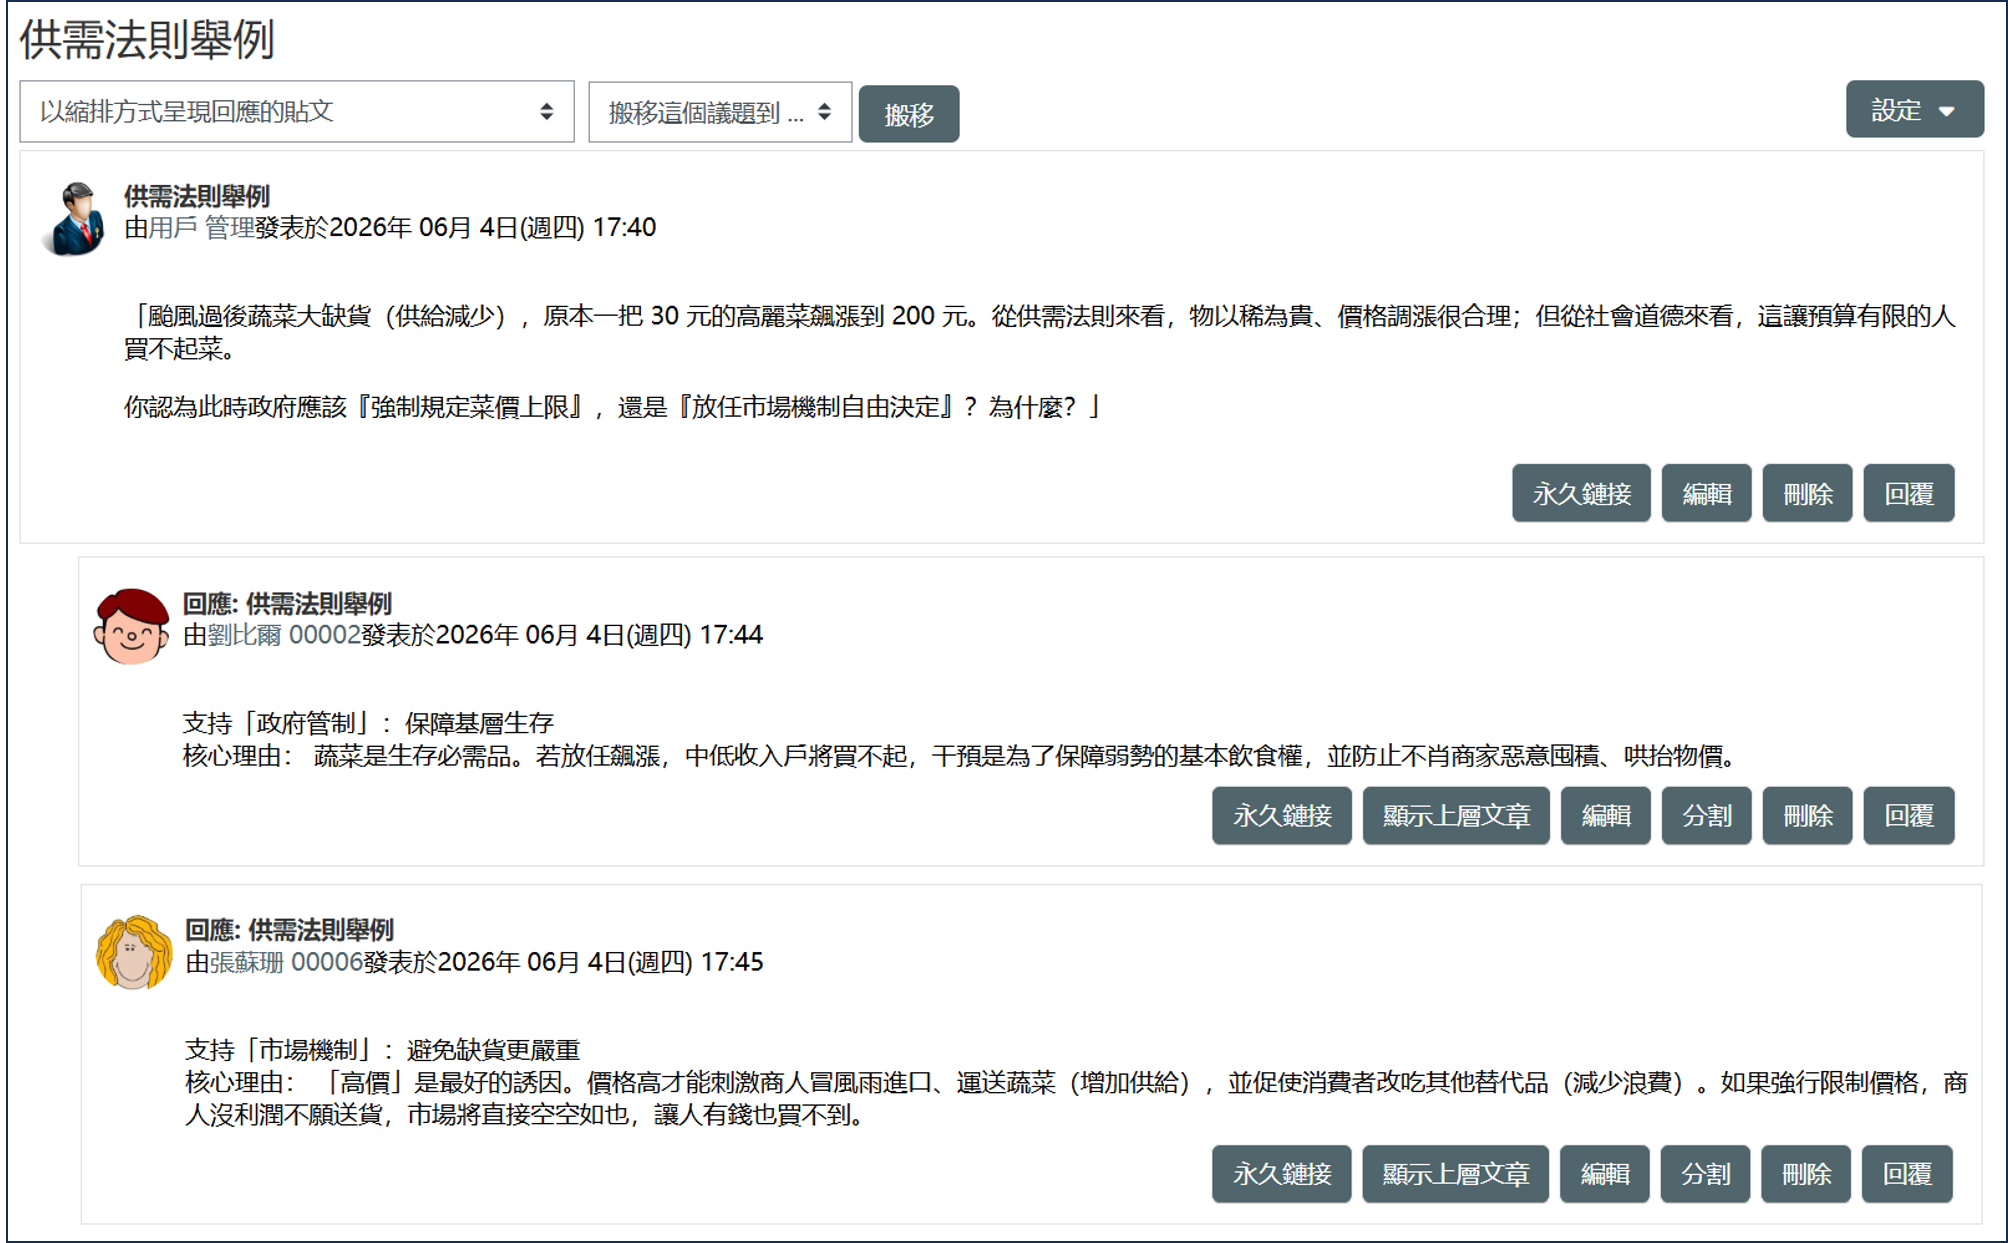Click 刪除 on the original post
2008x1243 pixels.
[1807, 493]
